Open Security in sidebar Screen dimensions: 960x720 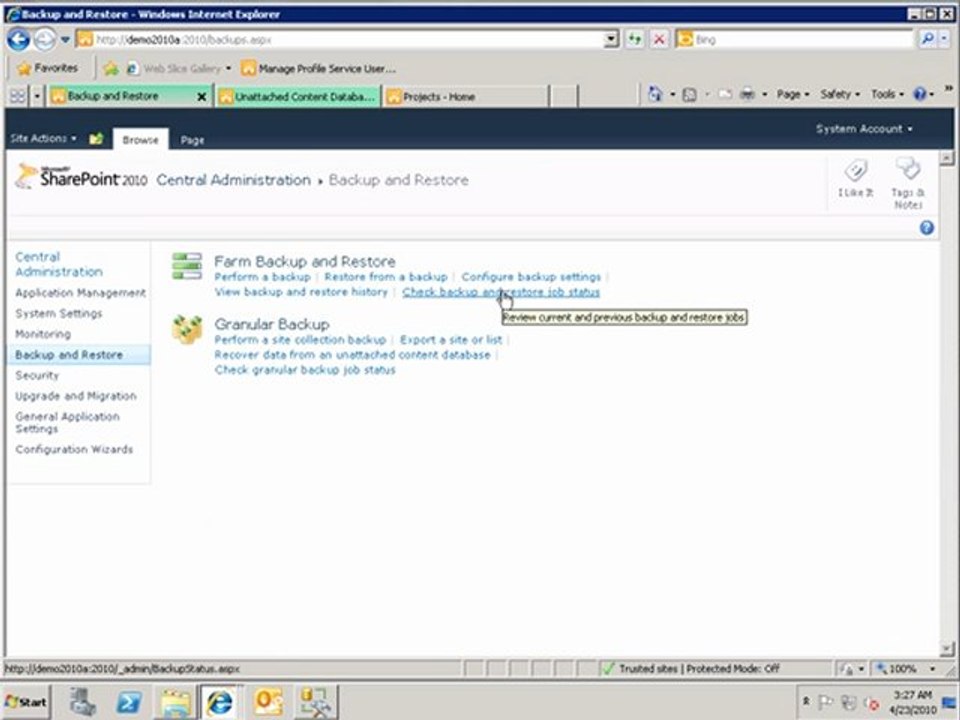(x=37, y=375)
